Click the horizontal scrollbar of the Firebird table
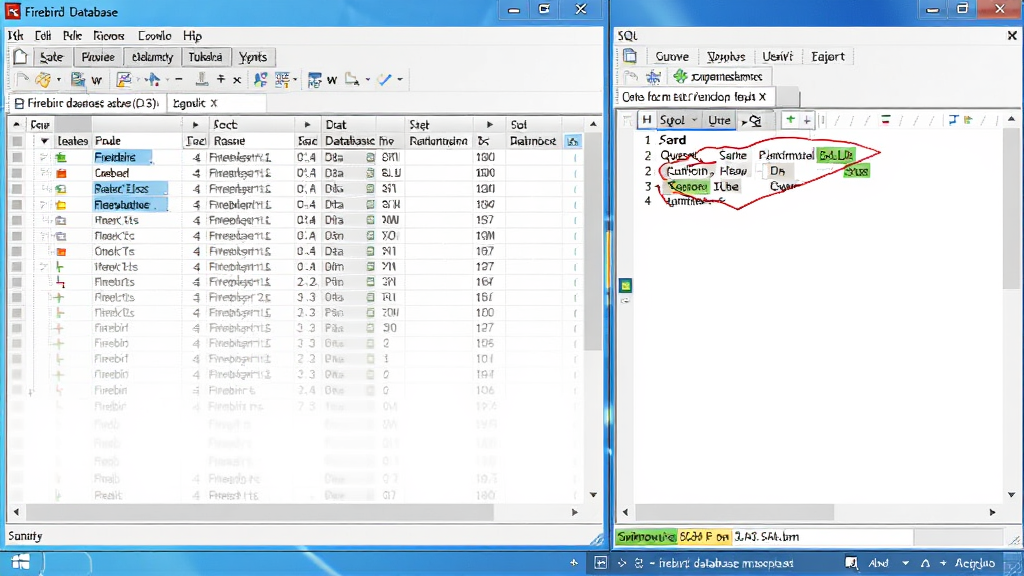 (x=260, y=512)
